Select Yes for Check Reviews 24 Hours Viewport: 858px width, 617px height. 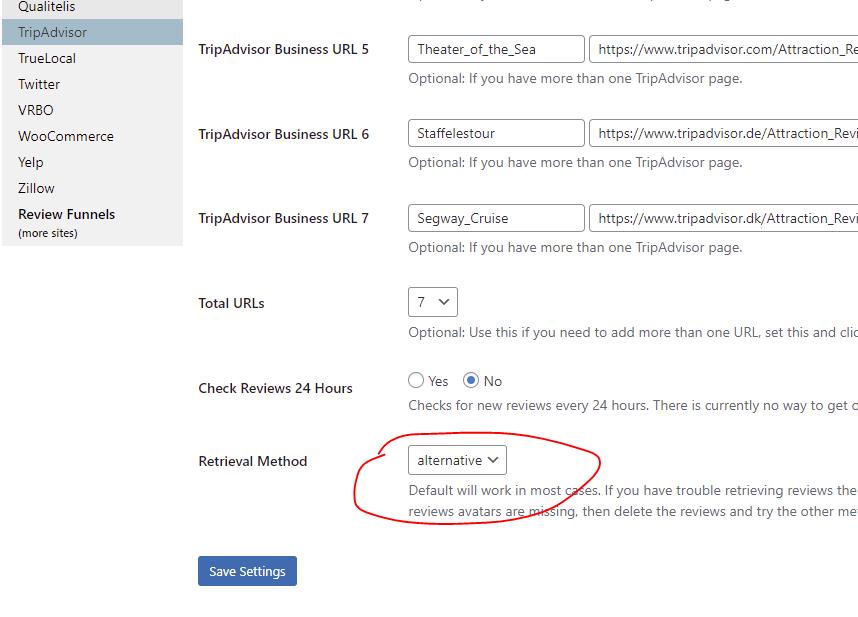[416, 380]
